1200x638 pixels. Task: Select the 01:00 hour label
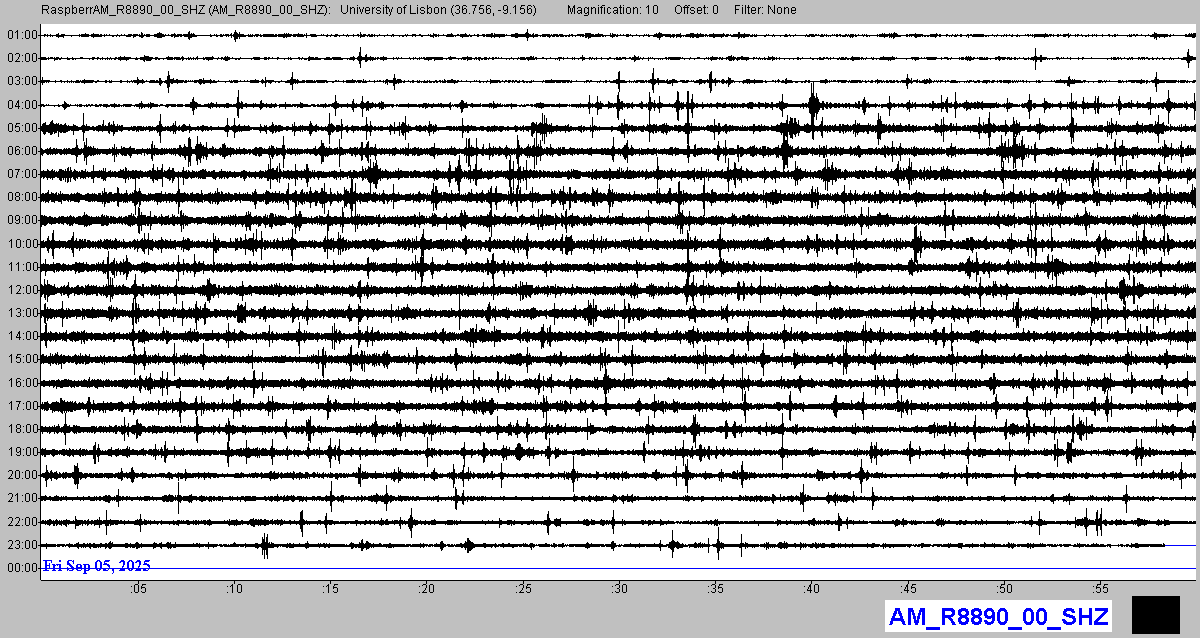pyautogui.click(x=22, y=35)
